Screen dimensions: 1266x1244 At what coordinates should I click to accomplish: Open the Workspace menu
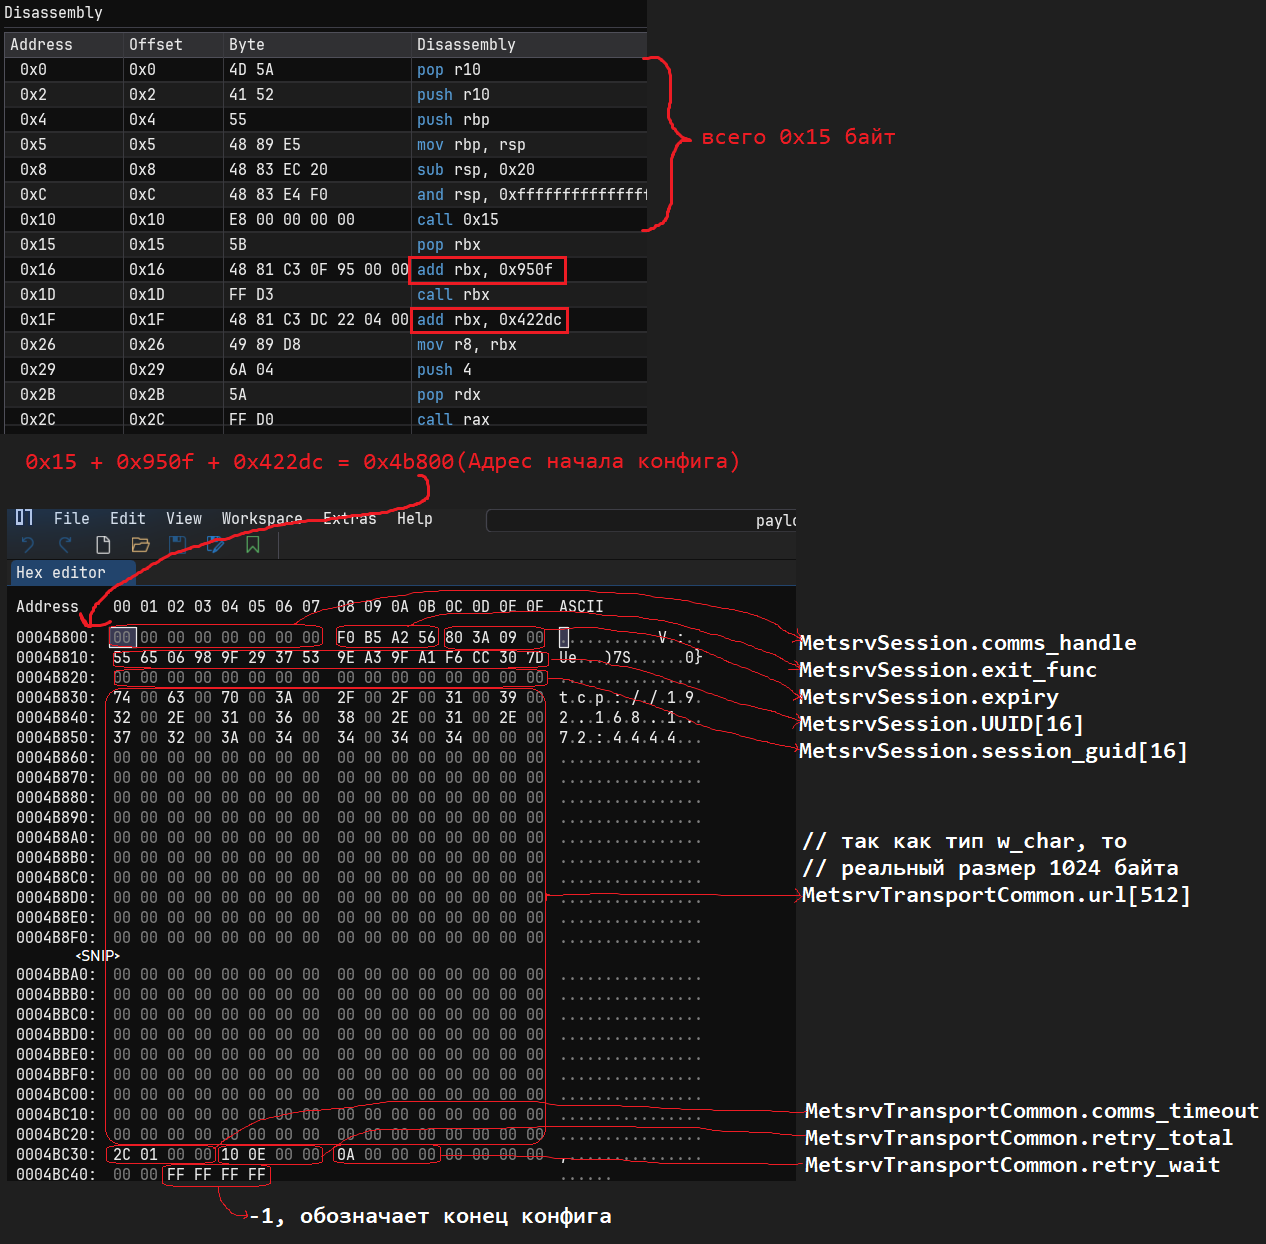pyautogui.click(x=262, y=518)
